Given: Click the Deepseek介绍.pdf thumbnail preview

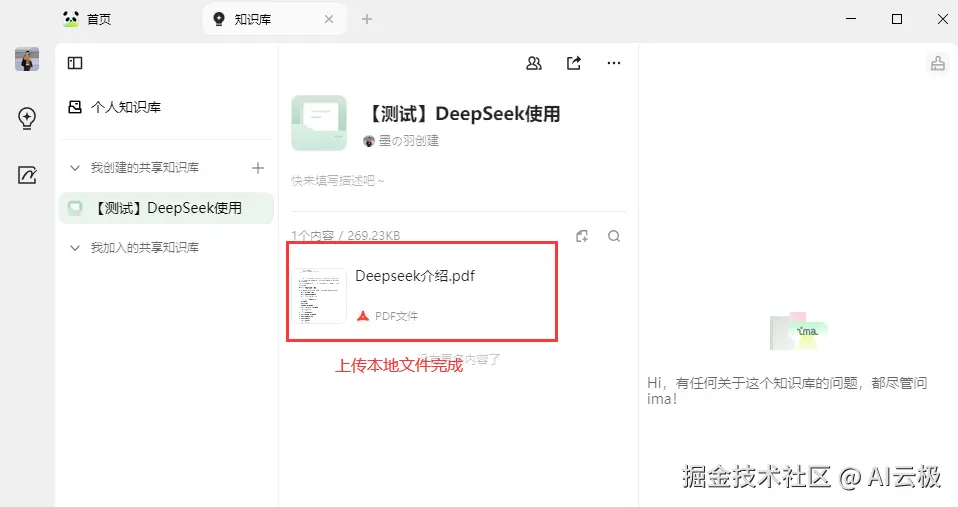Looking at the screenshot, I should tap(319, 296).
